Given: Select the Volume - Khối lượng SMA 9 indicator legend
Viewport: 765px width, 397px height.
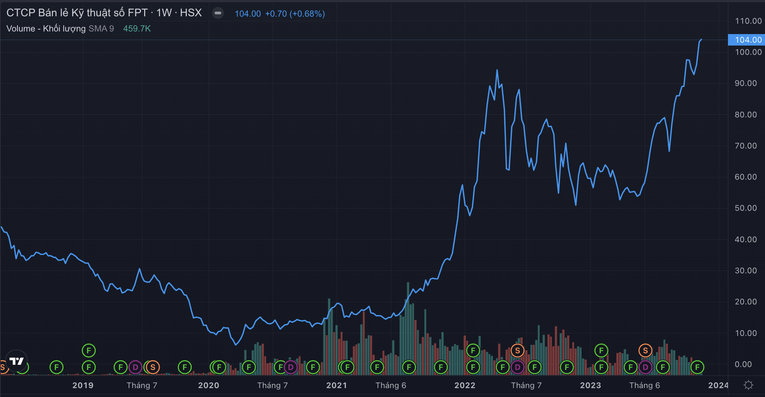Looking at the screenshot, I should 60,29.
